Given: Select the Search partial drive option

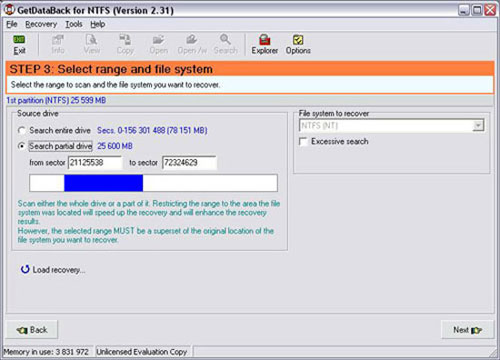Looking at the screenshot, I should coord(22,146).
